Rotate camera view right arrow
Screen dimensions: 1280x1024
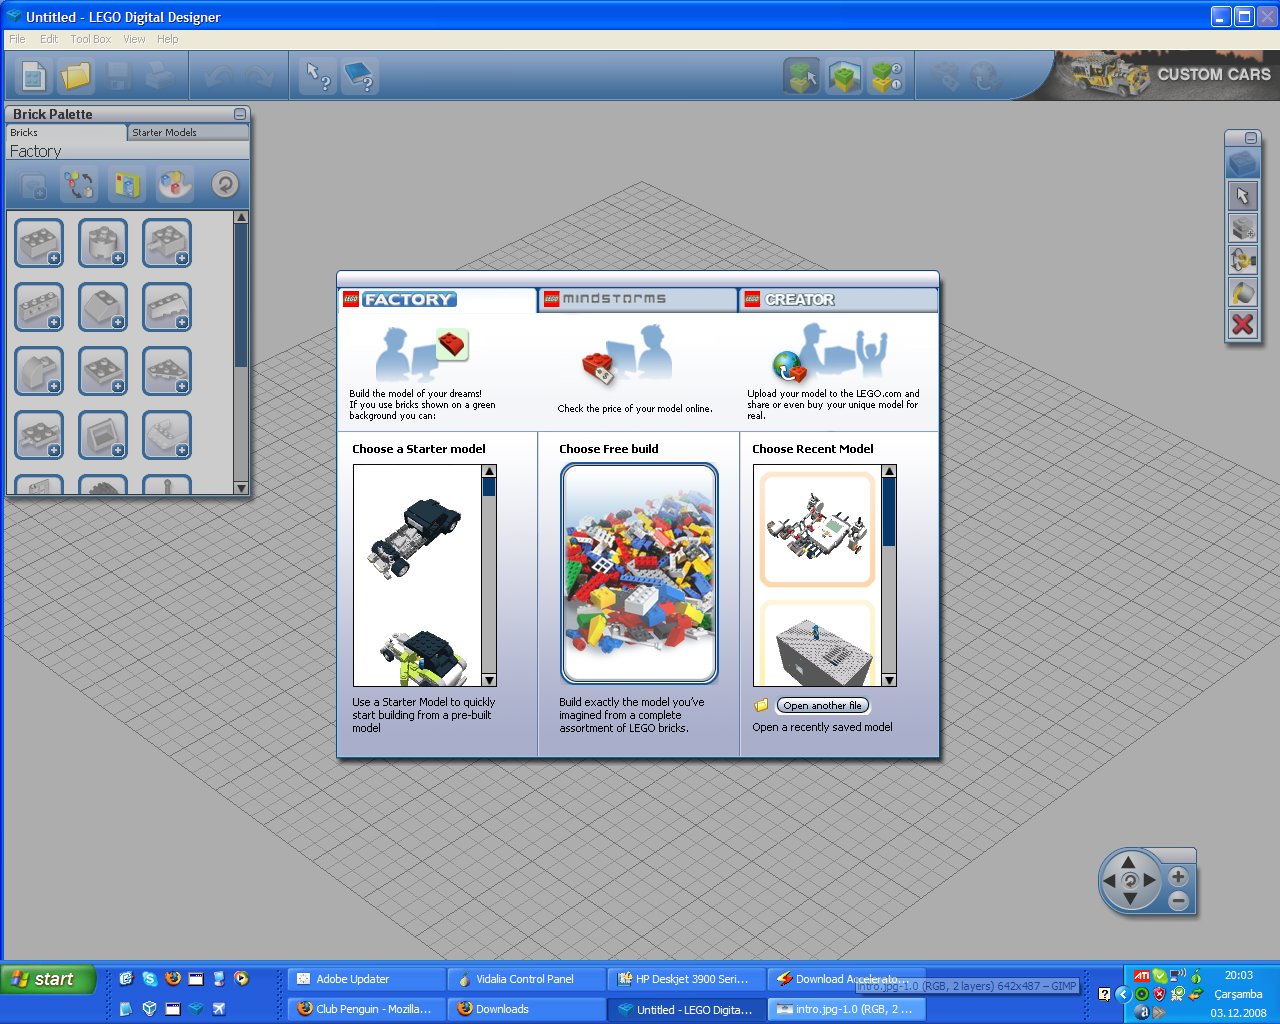tap(1149, 881)
